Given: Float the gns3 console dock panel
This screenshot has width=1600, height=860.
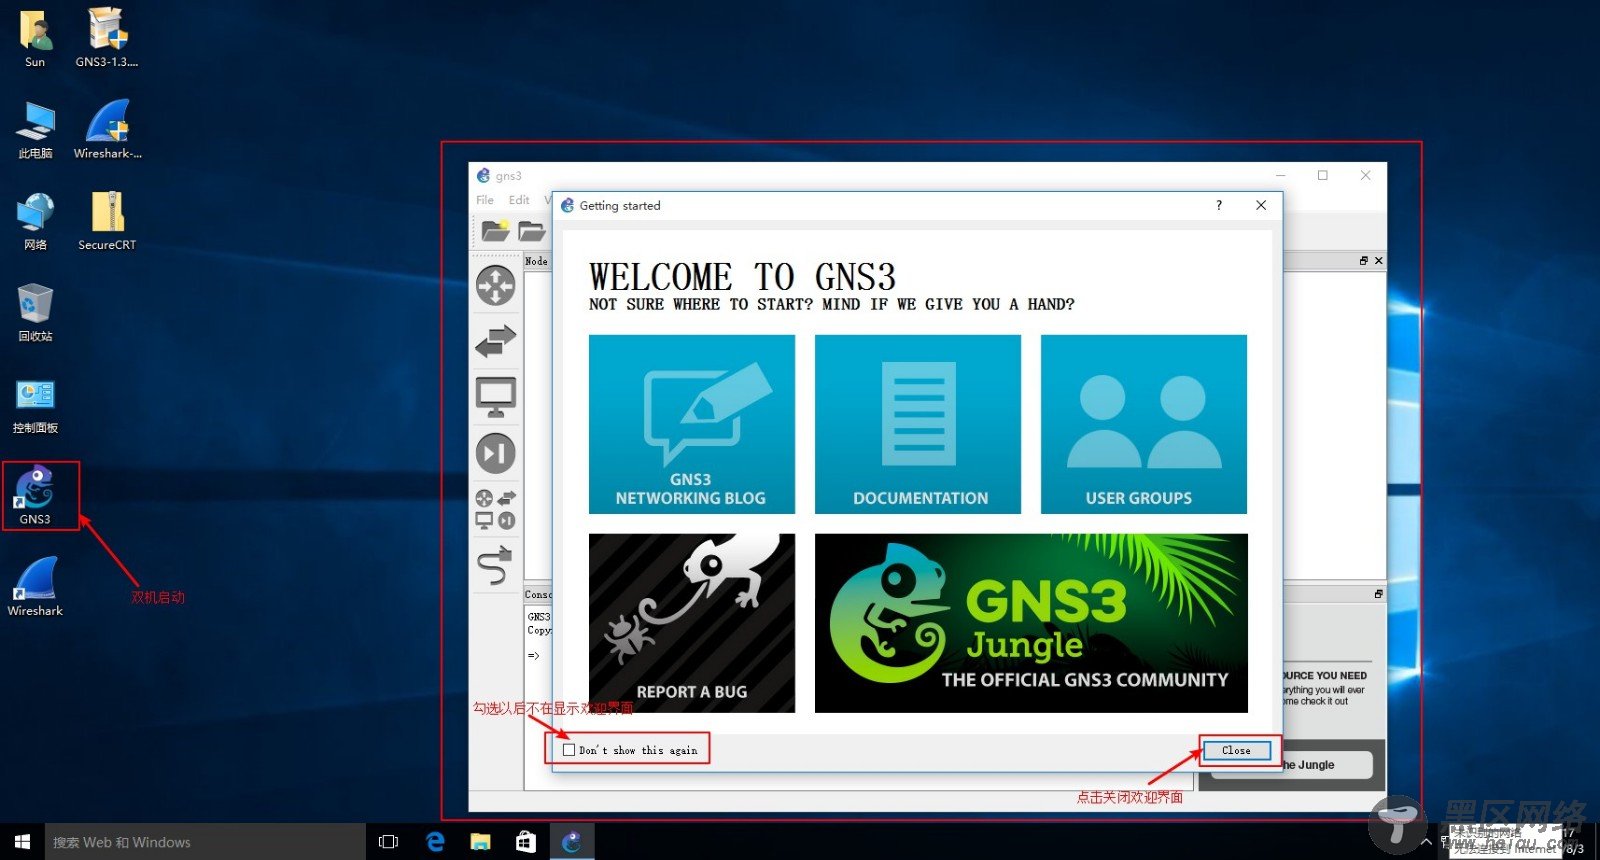Looking at the screenshot, I should pyautogui.click(x=1379, y=594).
